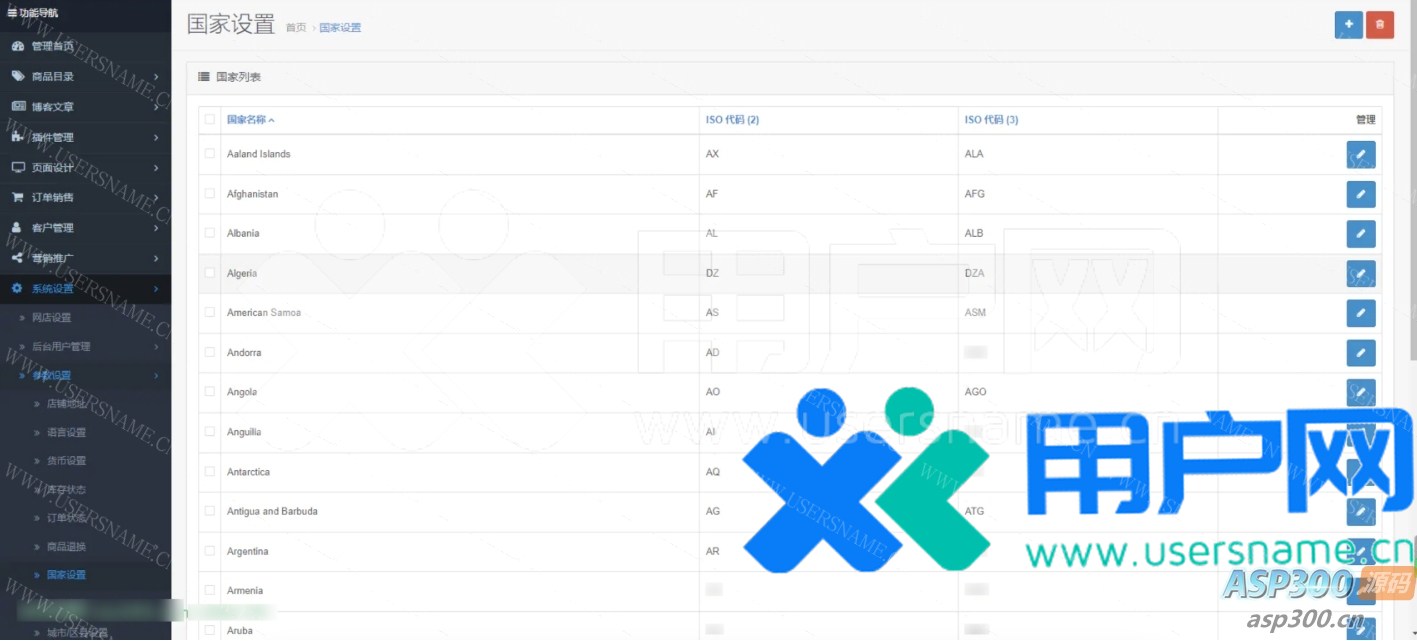Edit the Afghanistan country entry
This screenshot has width=1417, height=641.
(x=1360, y=194)
